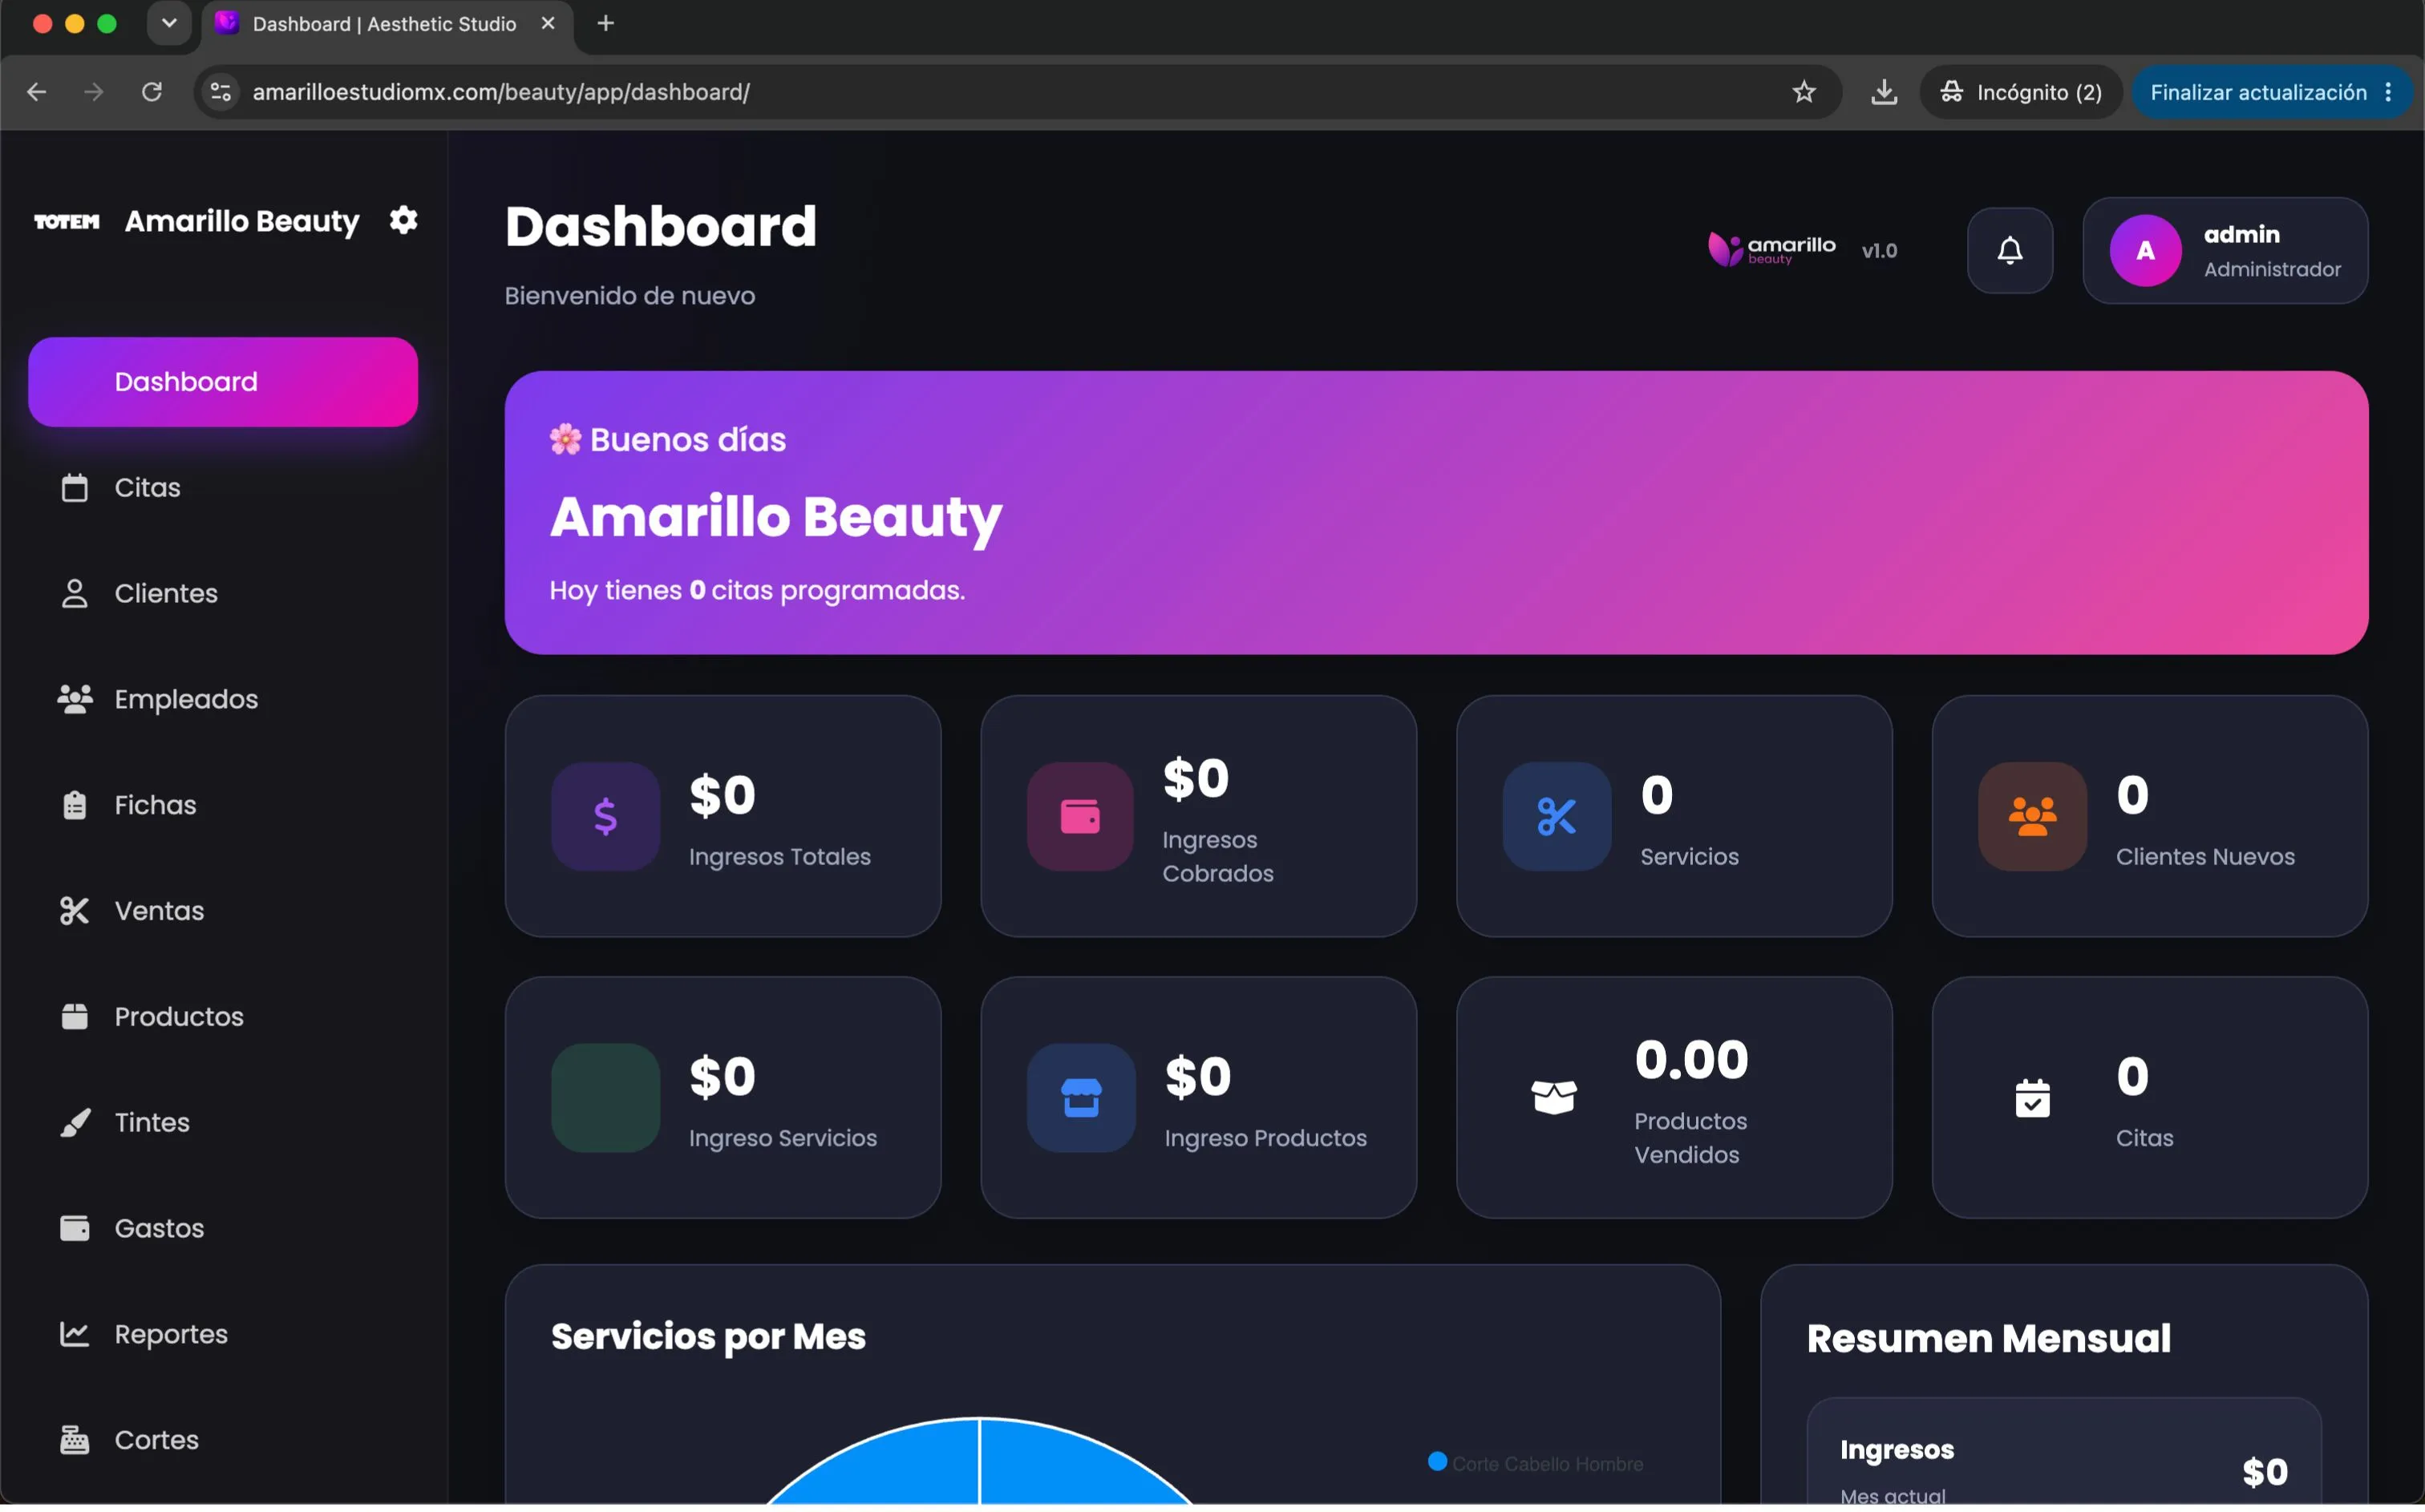
Task: Open the Cortes section
Action: (x=223, y=1440)
